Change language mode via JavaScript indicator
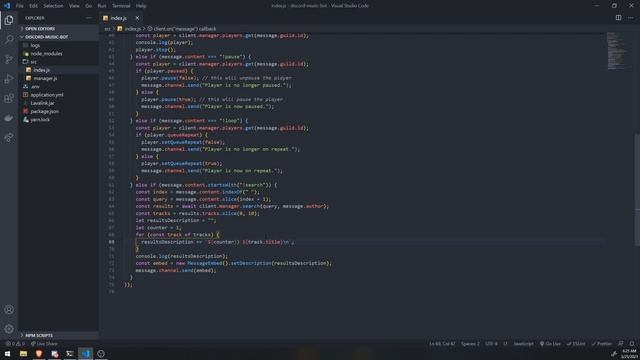This screenshot has height=360, width=640. 523,344
